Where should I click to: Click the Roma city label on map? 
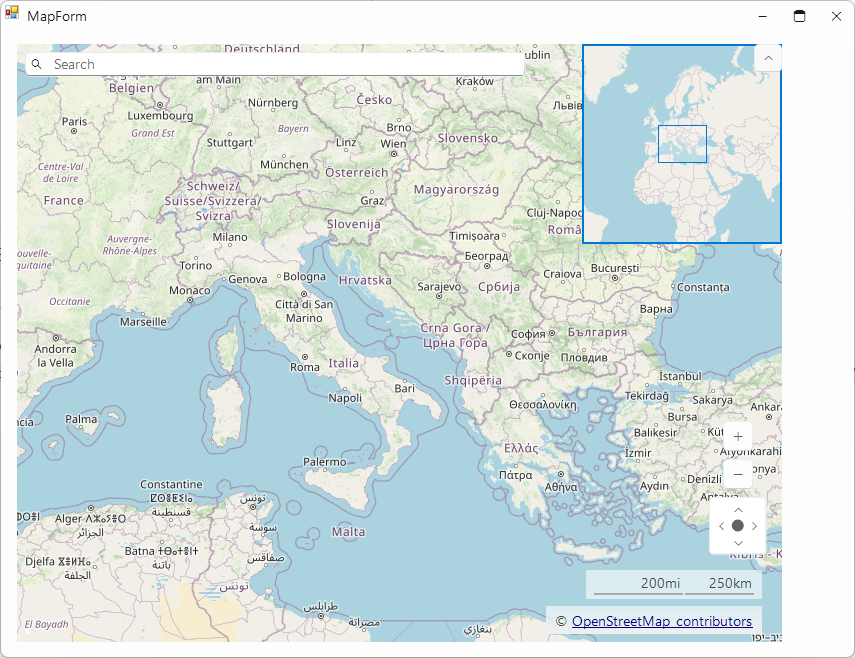point(305,367)
